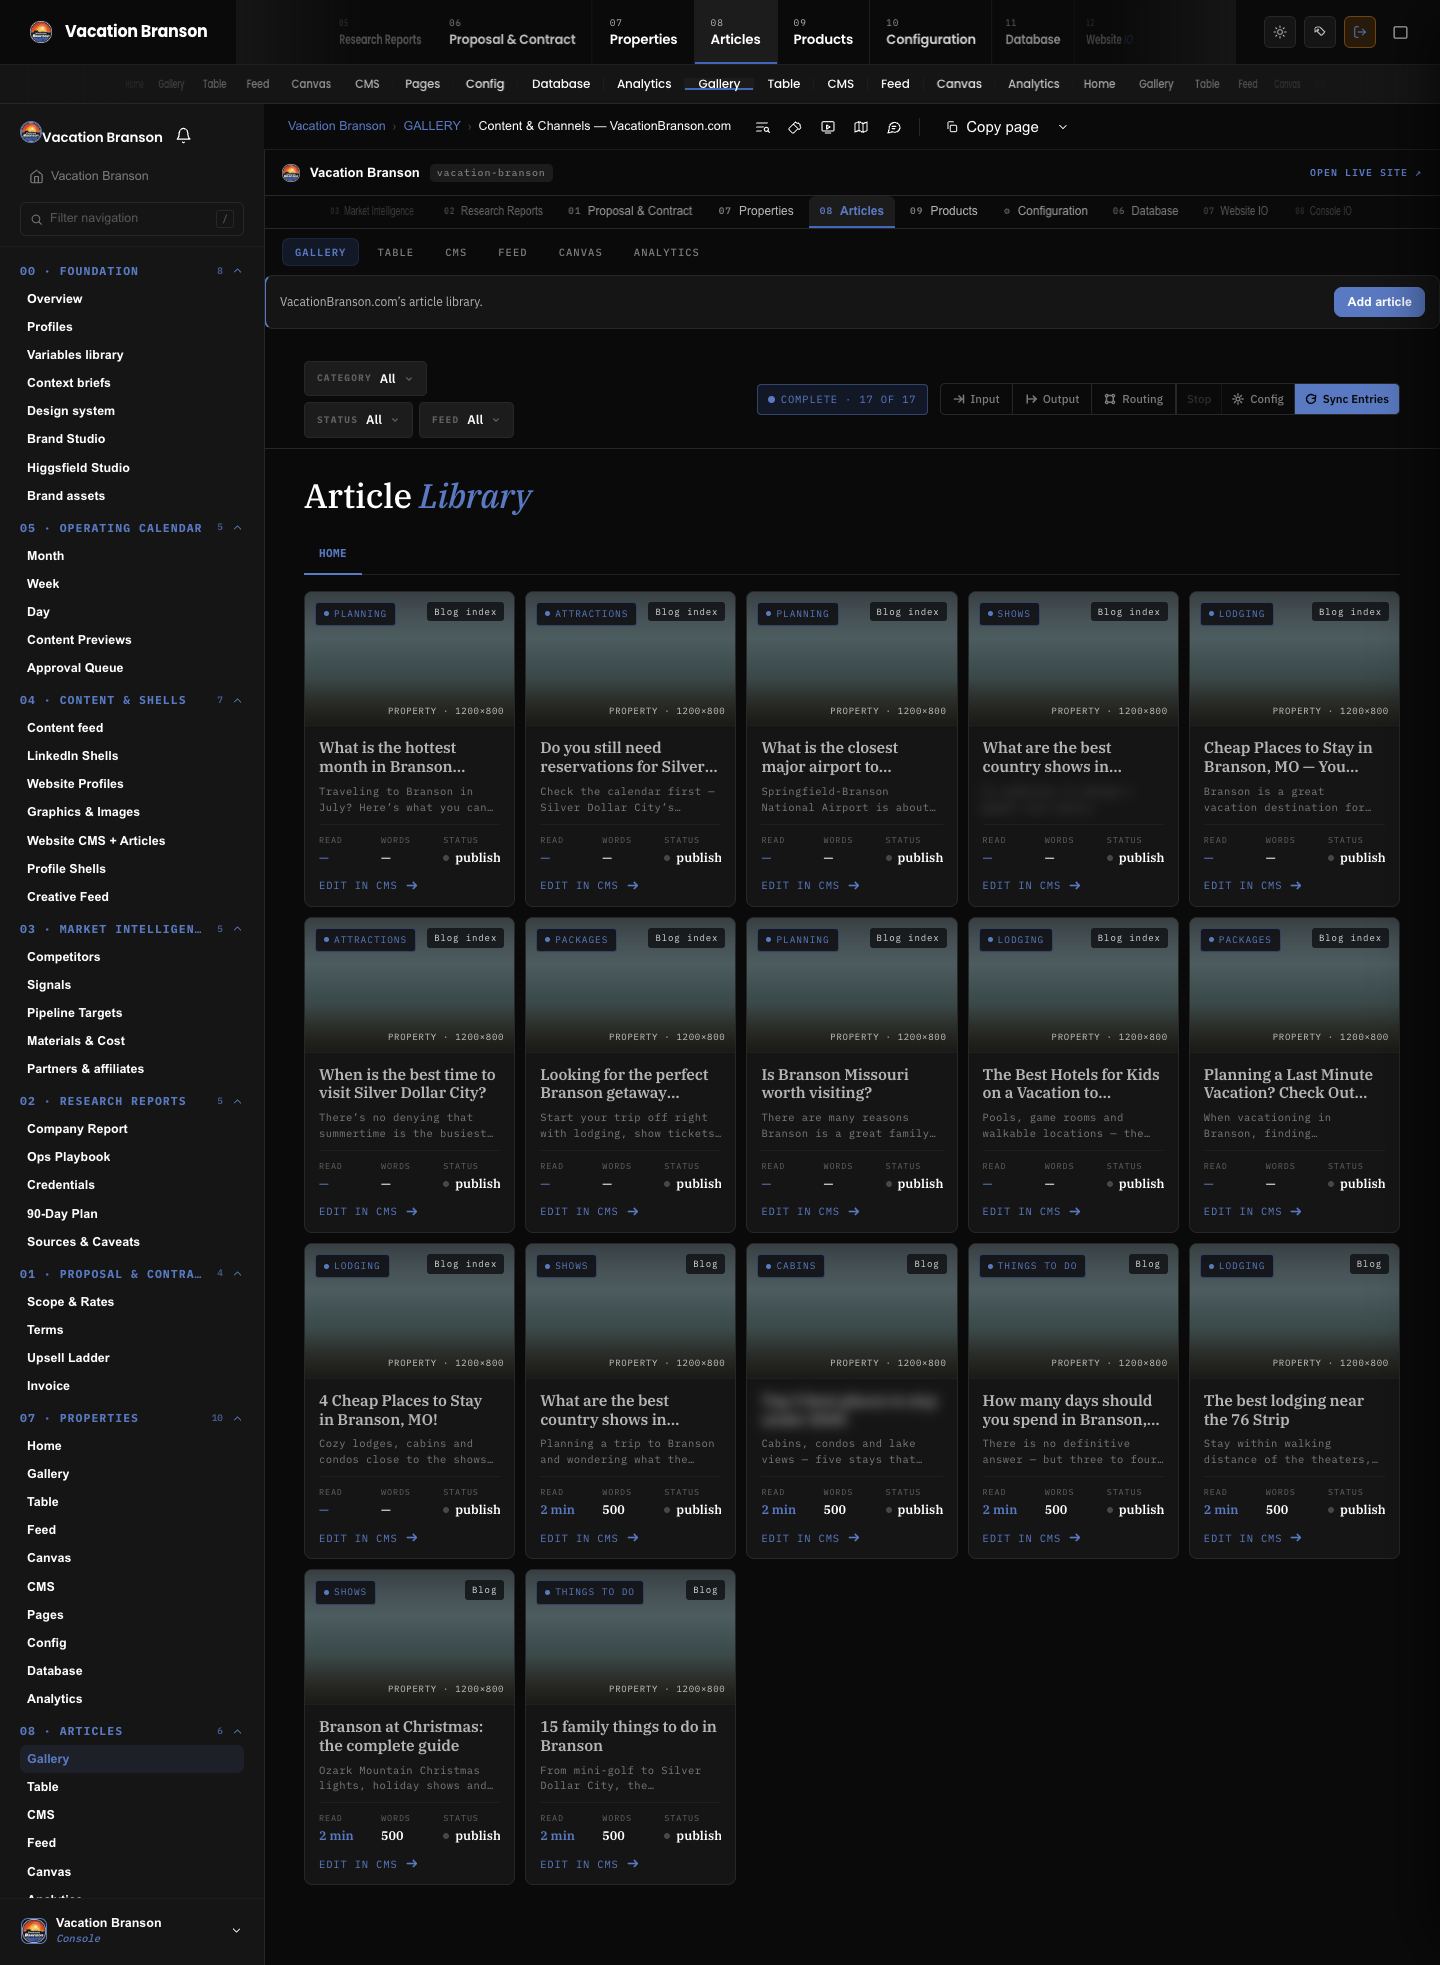Click the play presentation icon in the breadcrumb bar
1440x1965 pixels.
(828, 127)
